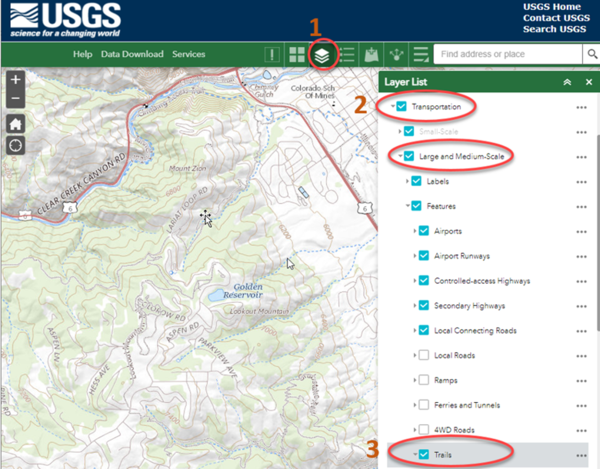600x469 pixels.
Task: Uncheck the Airports layer checkbox
Action: [424, 231]
